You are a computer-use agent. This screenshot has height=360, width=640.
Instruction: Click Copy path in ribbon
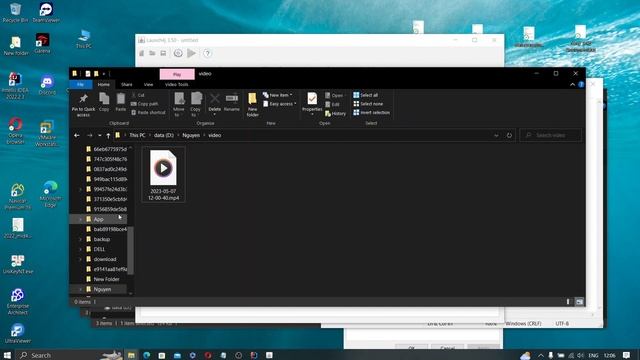pyautogui.click(x=144, y=104)
